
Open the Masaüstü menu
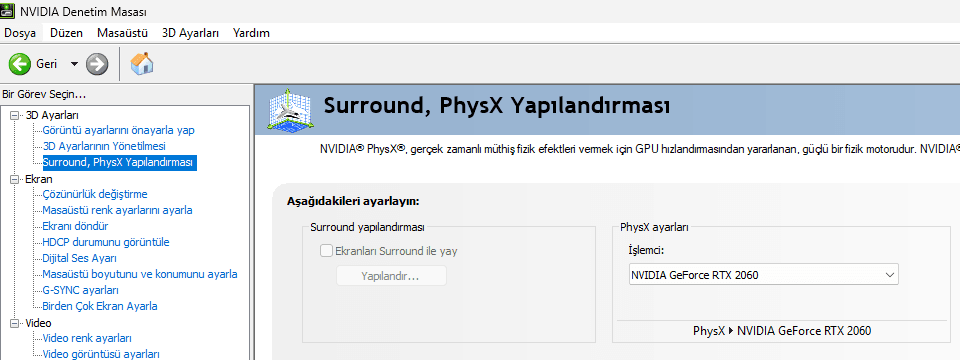pyautogui.click(x=122, y=33)
